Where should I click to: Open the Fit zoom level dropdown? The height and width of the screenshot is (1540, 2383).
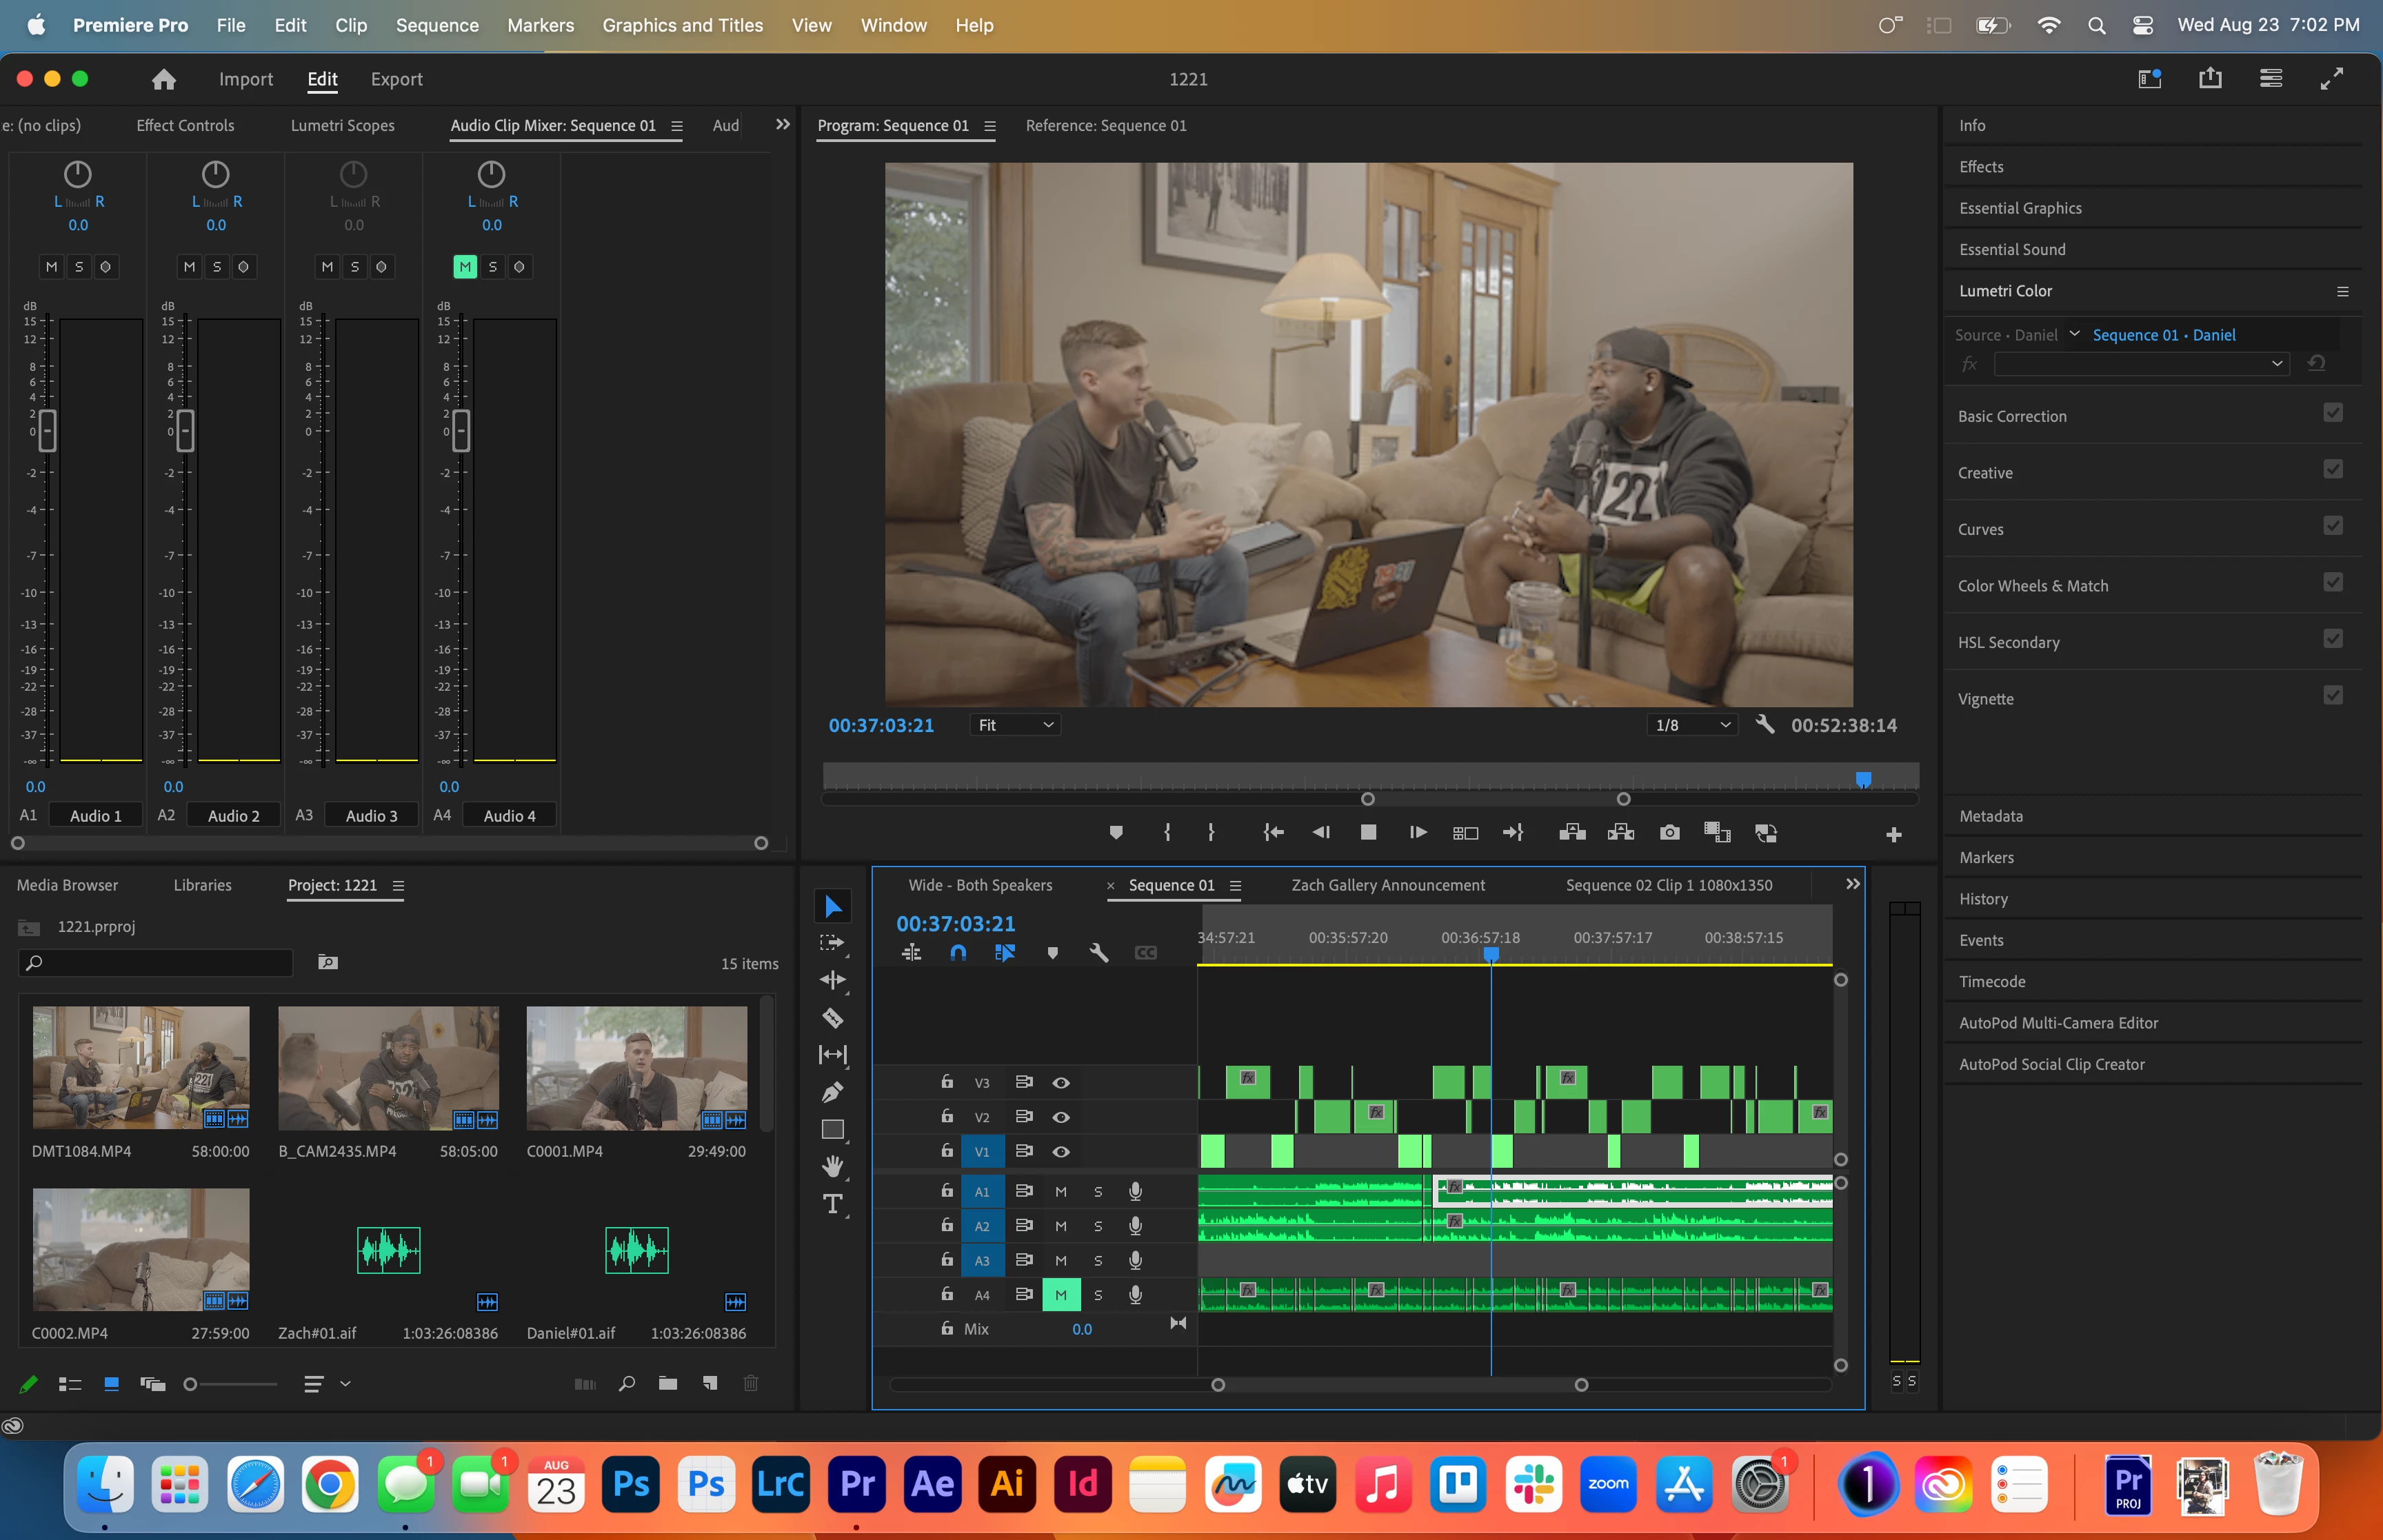(1015, 725)
